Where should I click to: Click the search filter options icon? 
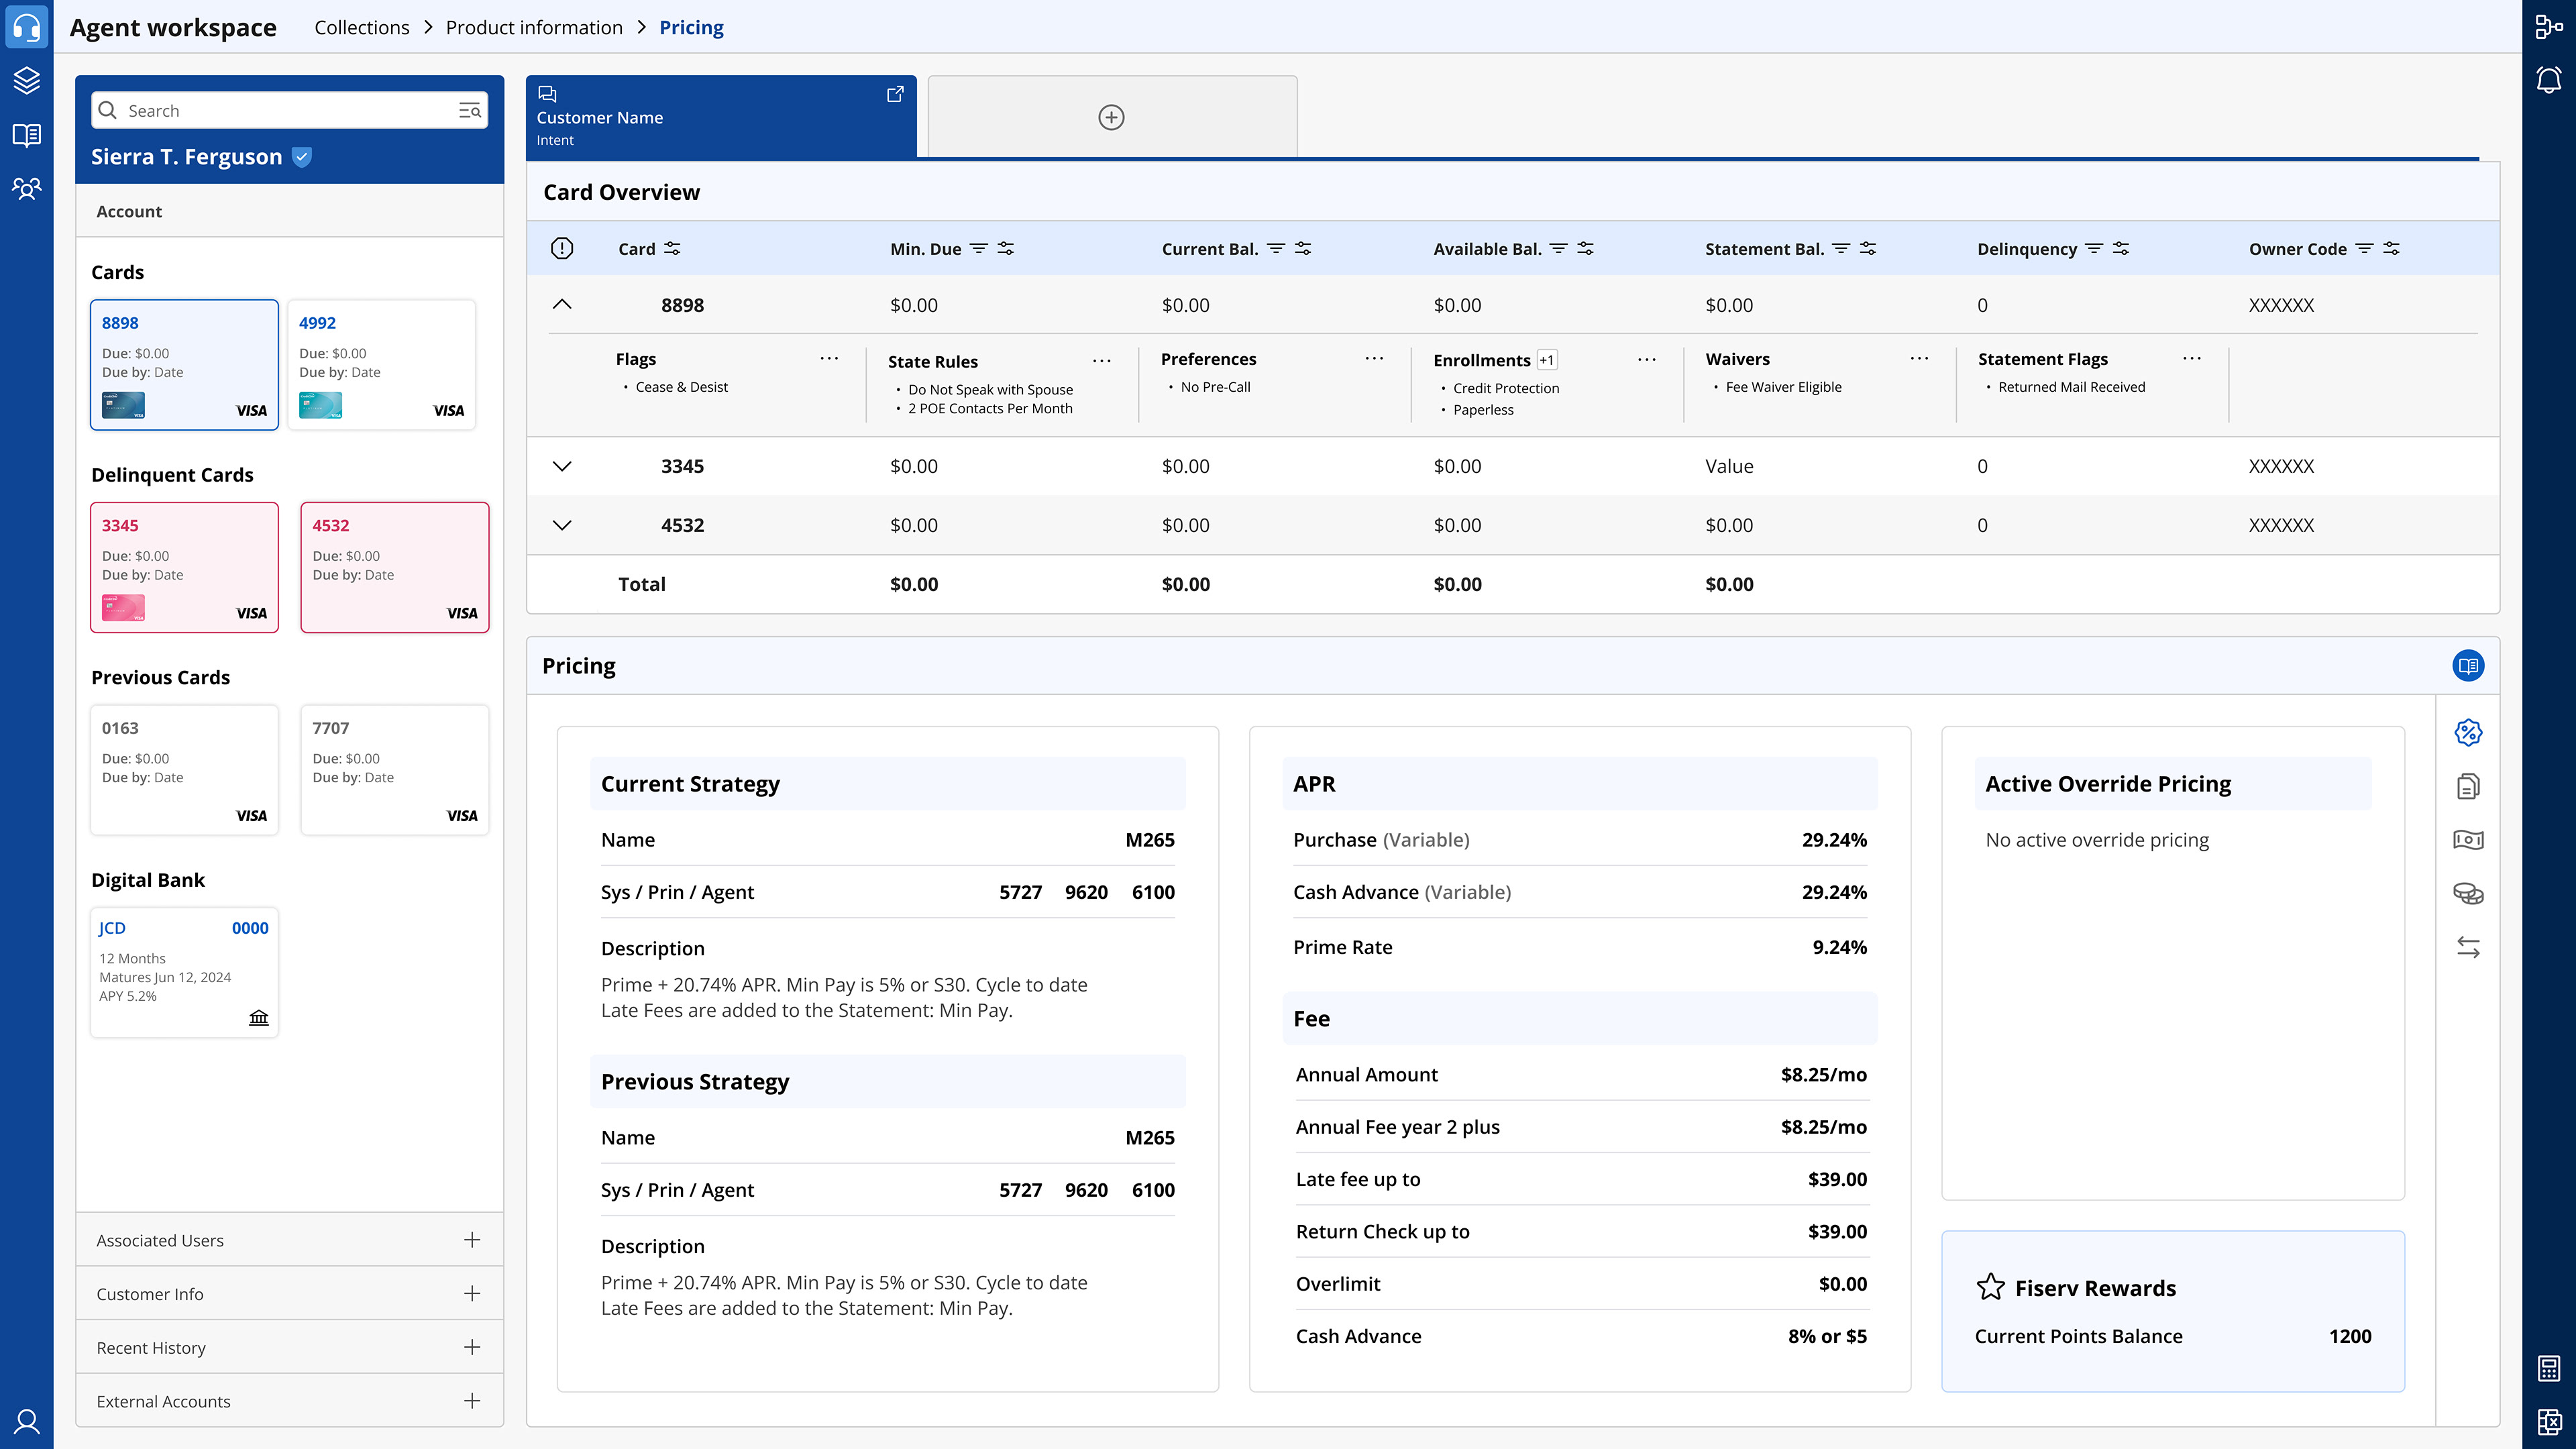pos(470,111)
